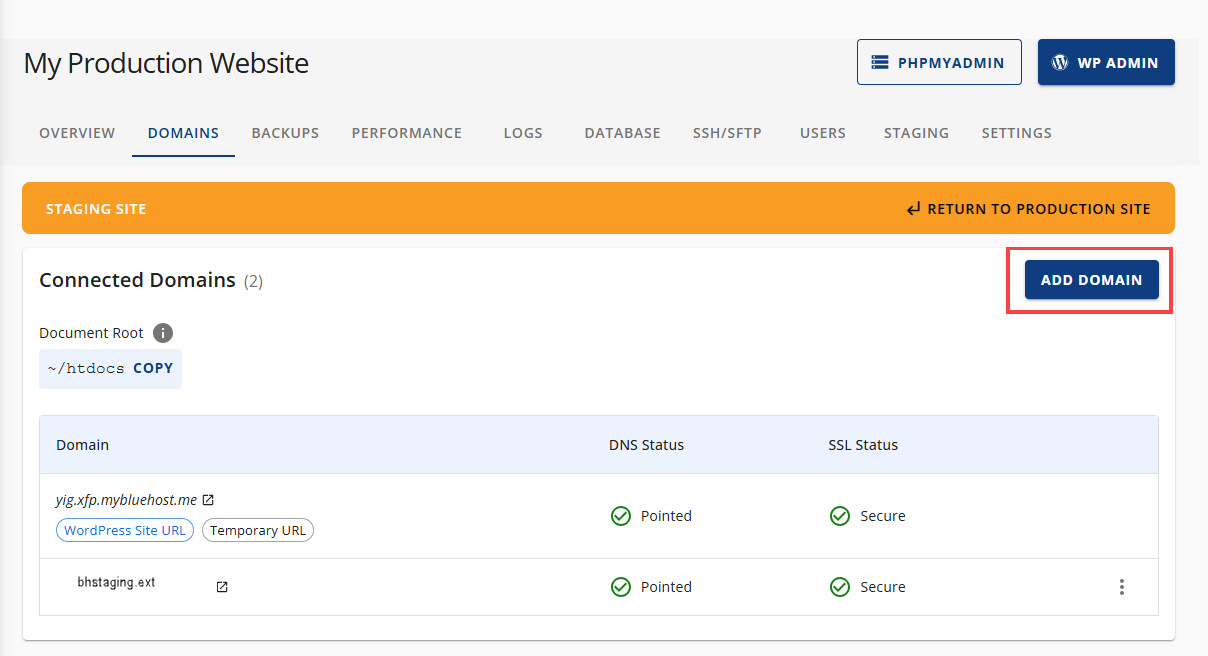Click the bhstaging.ext domain text
This screenshot has width=1208, height=656.
116,582
